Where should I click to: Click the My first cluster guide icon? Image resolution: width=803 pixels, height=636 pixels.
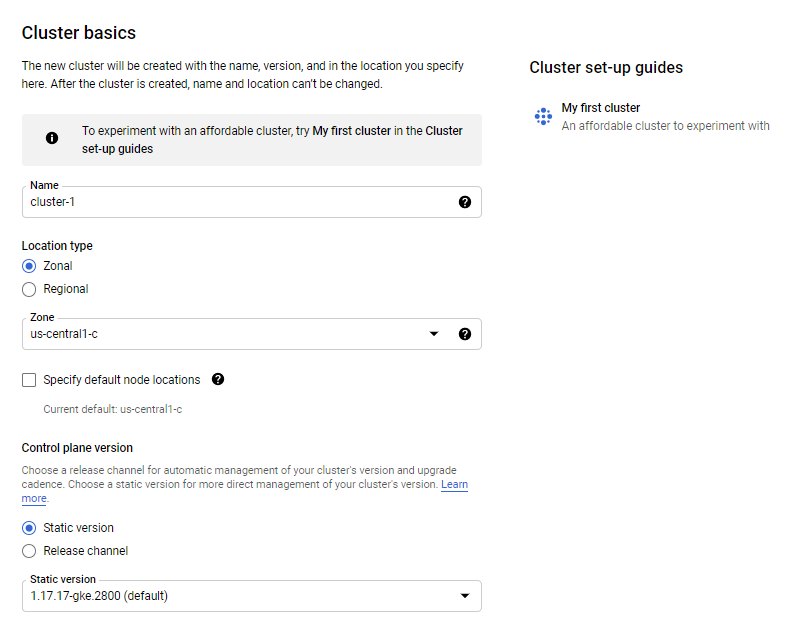543,117
